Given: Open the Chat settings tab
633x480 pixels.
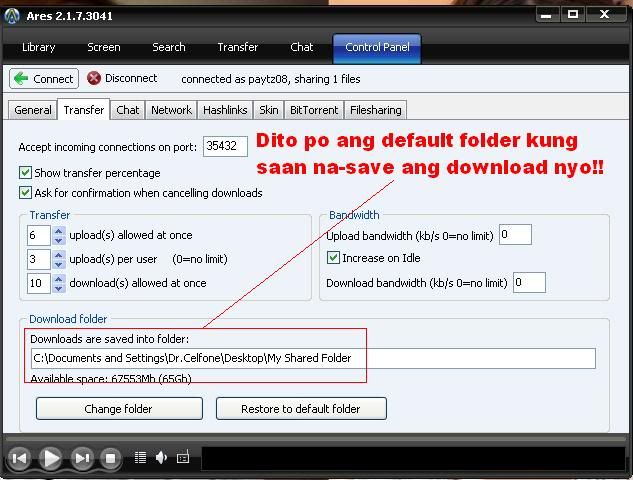Looking at the screenshot, I should (x=128, y=110).
